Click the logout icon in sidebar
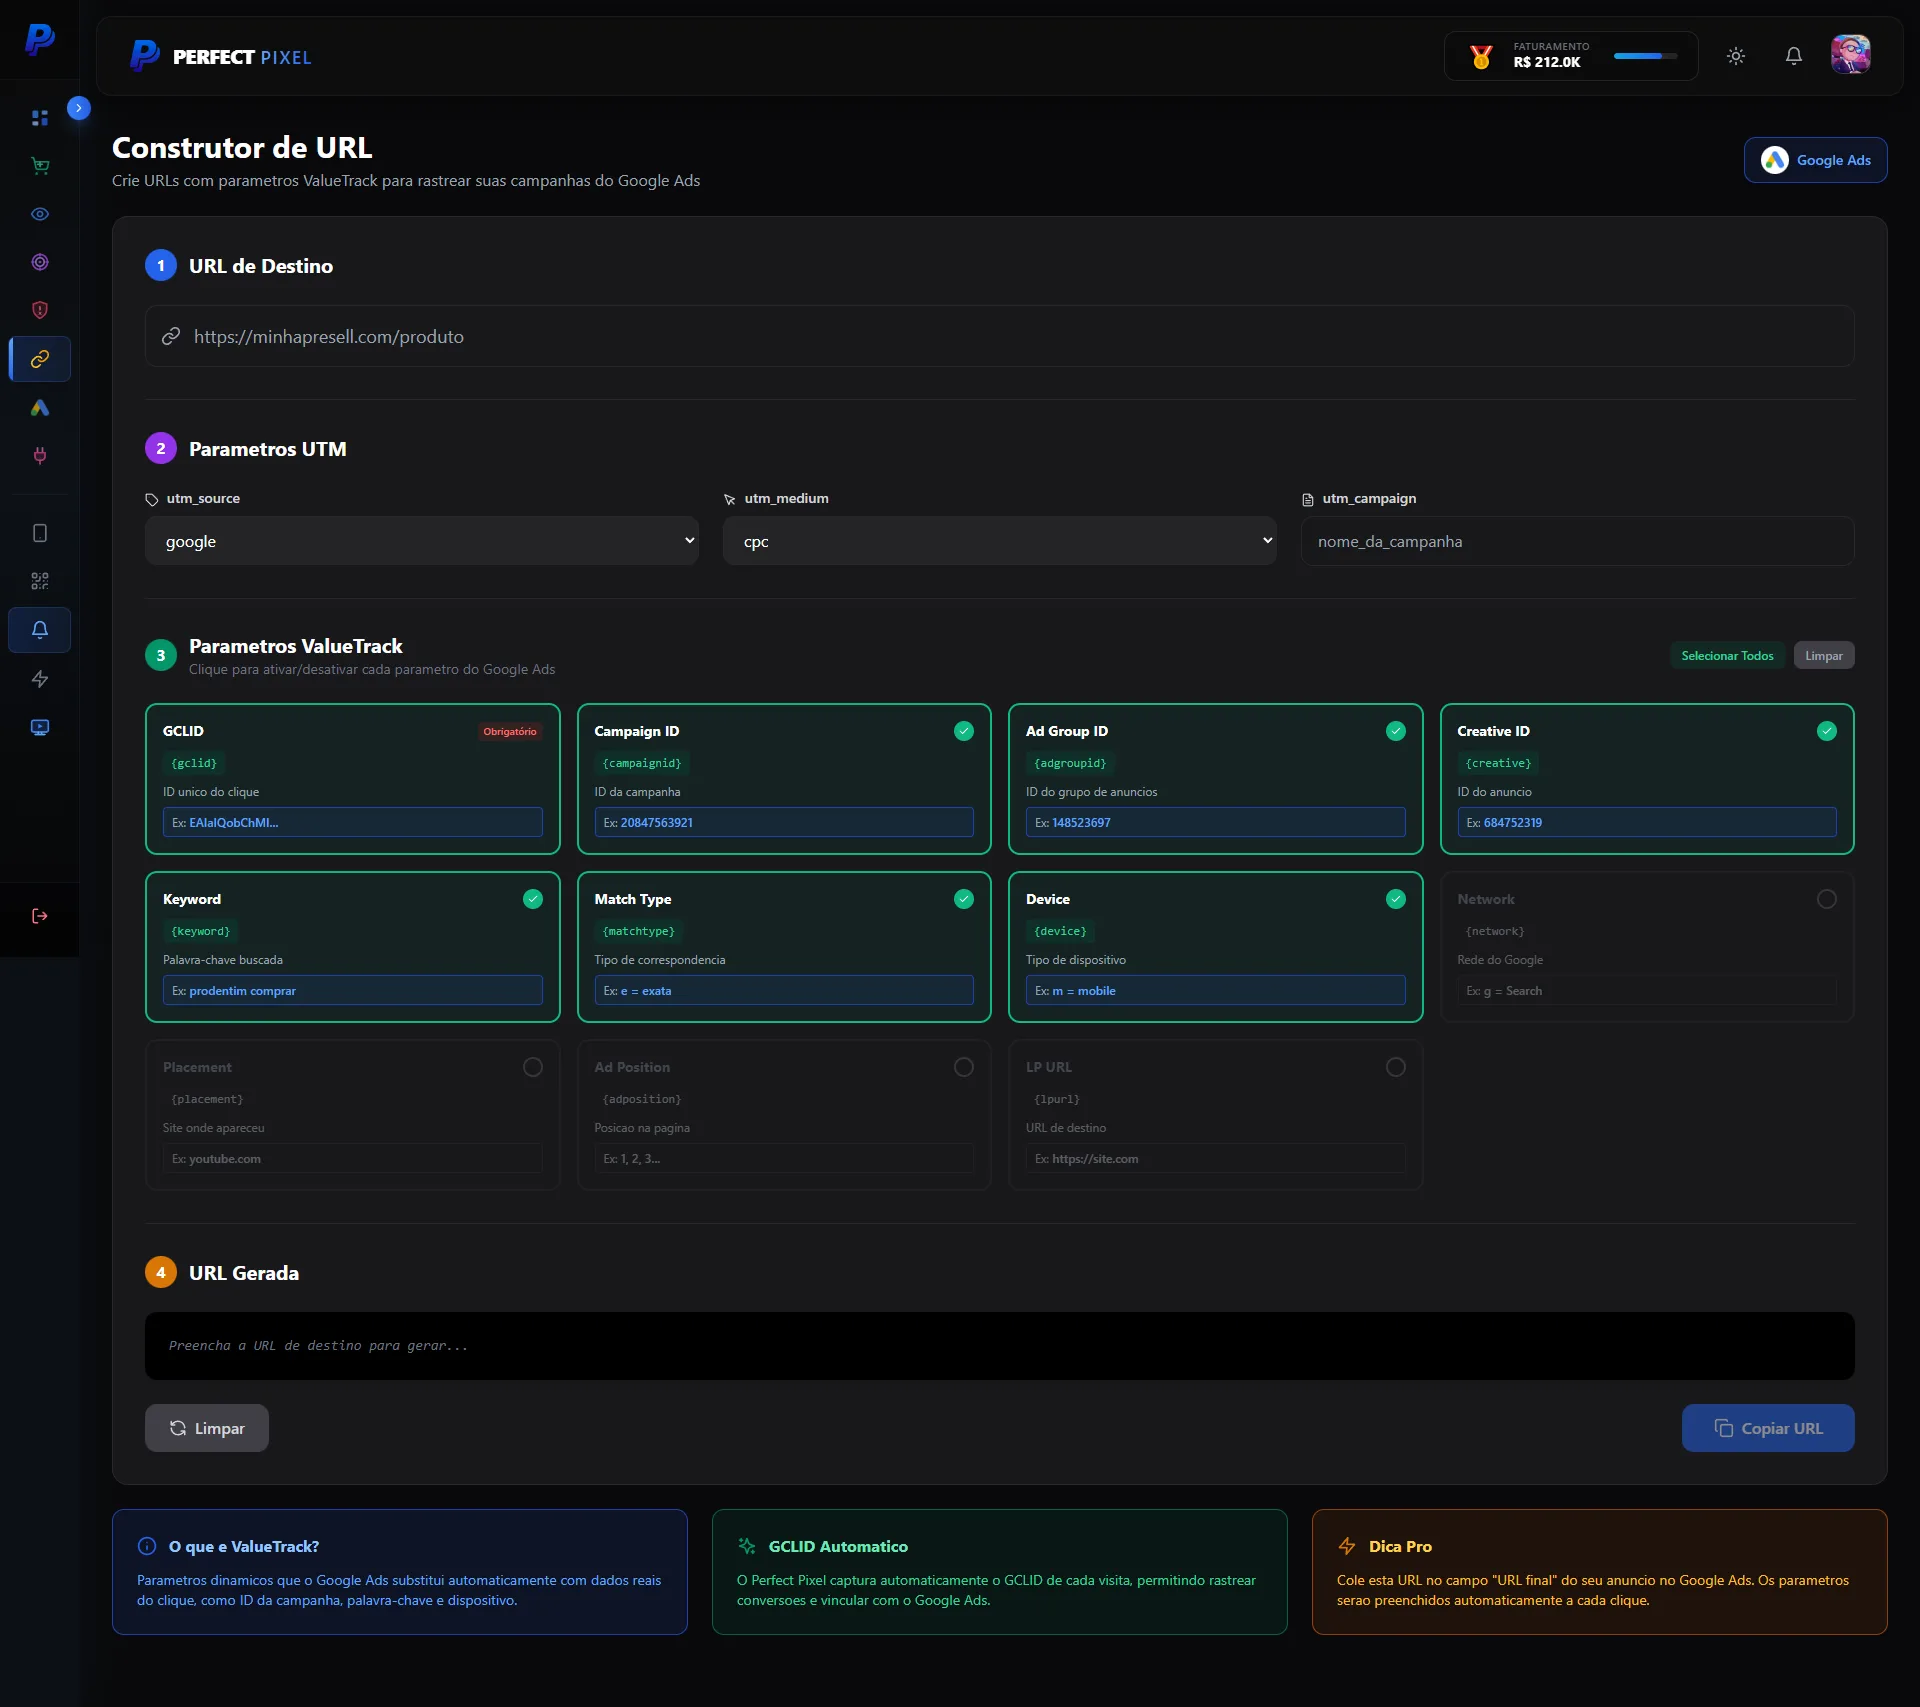Screen dimensions: 1920x1707 pyautogui.click(x=40, y=916)
